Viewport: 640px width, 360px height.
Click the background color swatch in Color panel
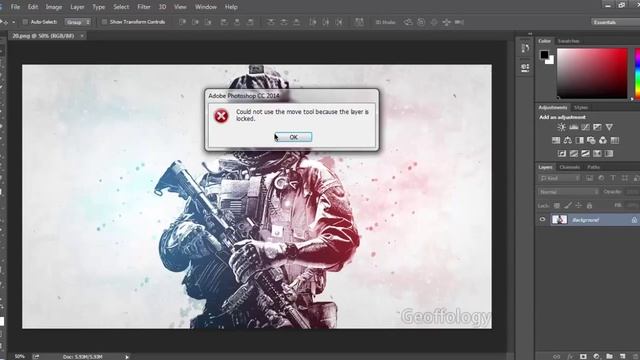click(551, 61)
